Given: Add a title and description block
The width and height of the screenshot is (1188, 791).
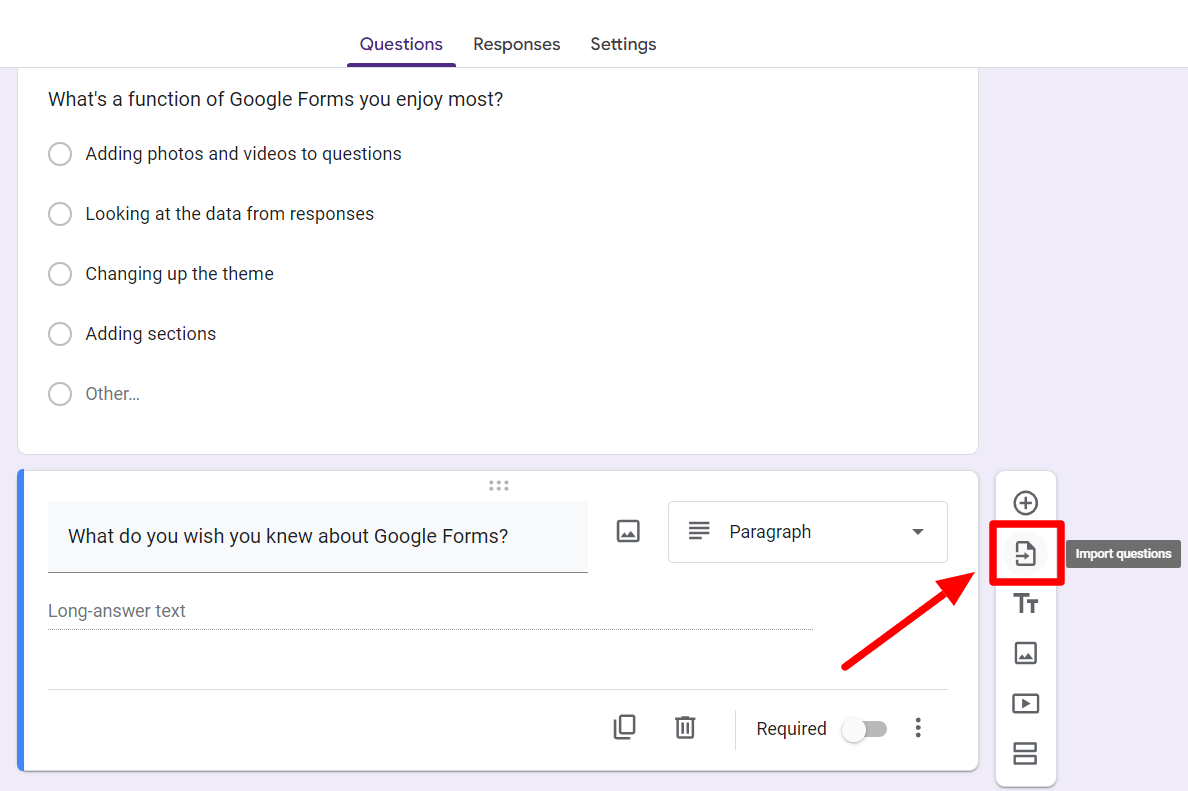Looking at the screenshot, I should click(1025, 603).
